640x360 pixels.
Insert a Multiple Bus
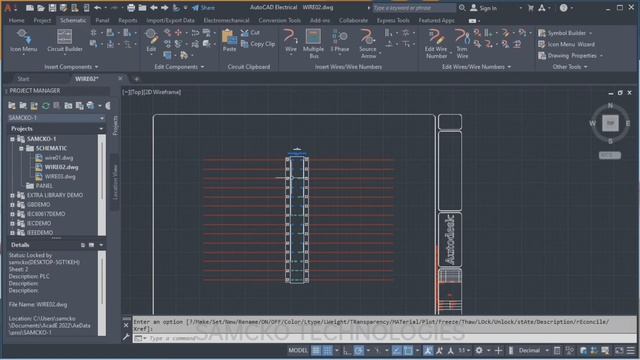tap(313, 43)
